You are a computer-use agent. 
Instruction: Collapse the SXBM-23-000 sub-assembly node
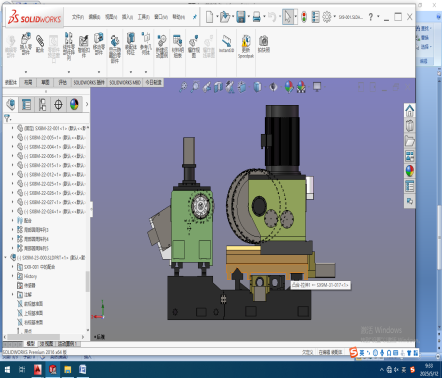coord(6,257)
